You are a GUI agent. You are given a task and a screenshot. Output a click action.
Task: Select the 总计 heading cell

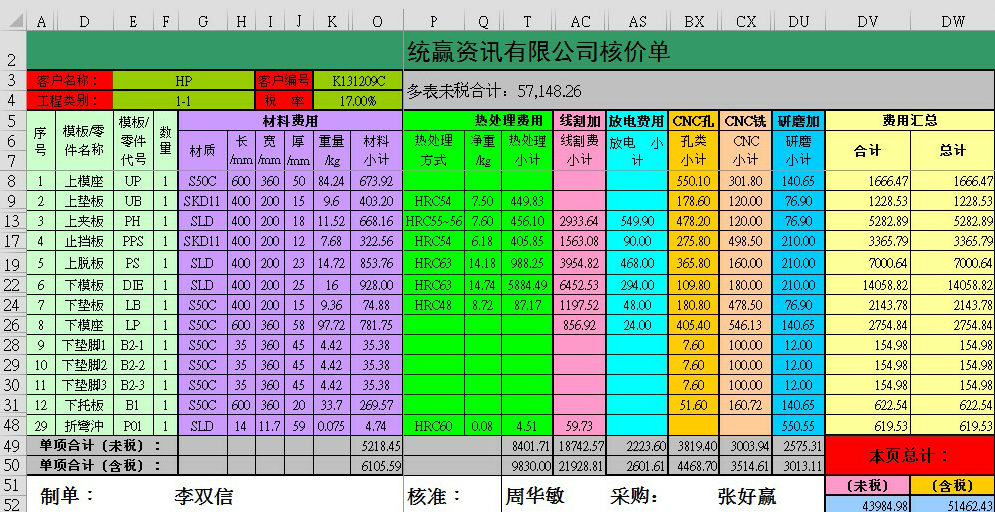click(952, 150)
